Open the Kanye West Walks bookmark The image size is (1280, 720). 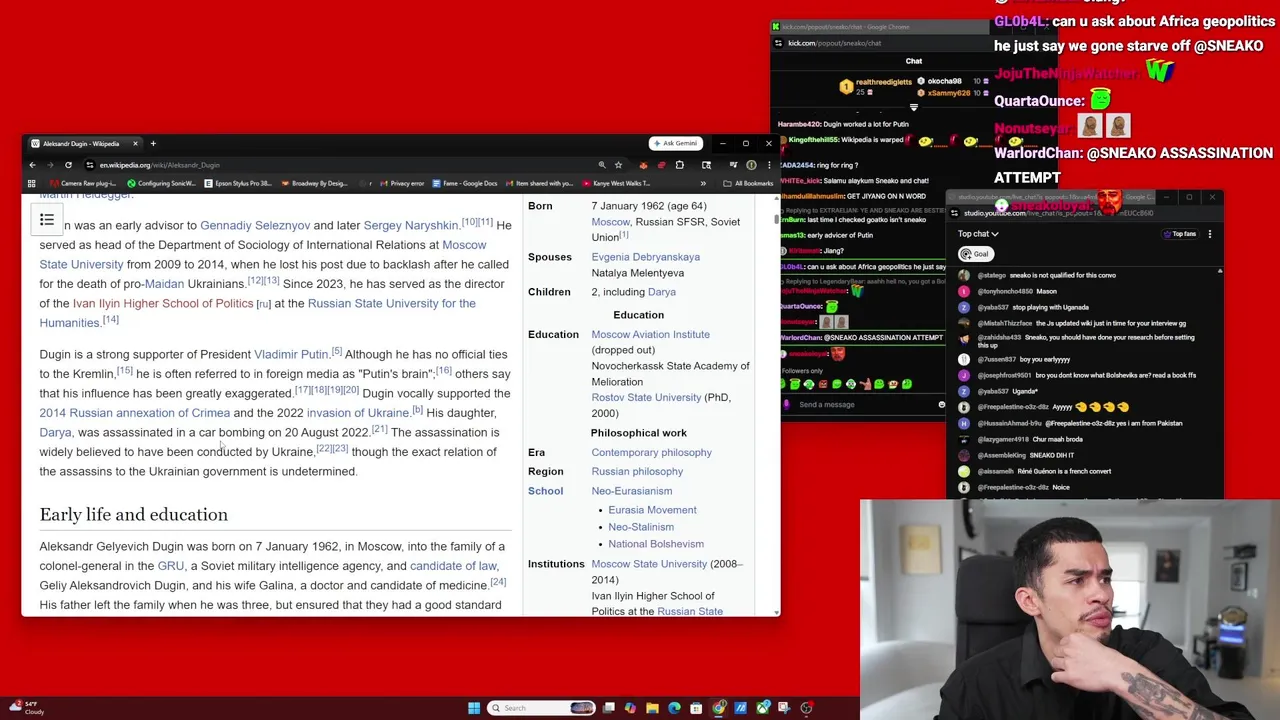[x=617, y=183]
